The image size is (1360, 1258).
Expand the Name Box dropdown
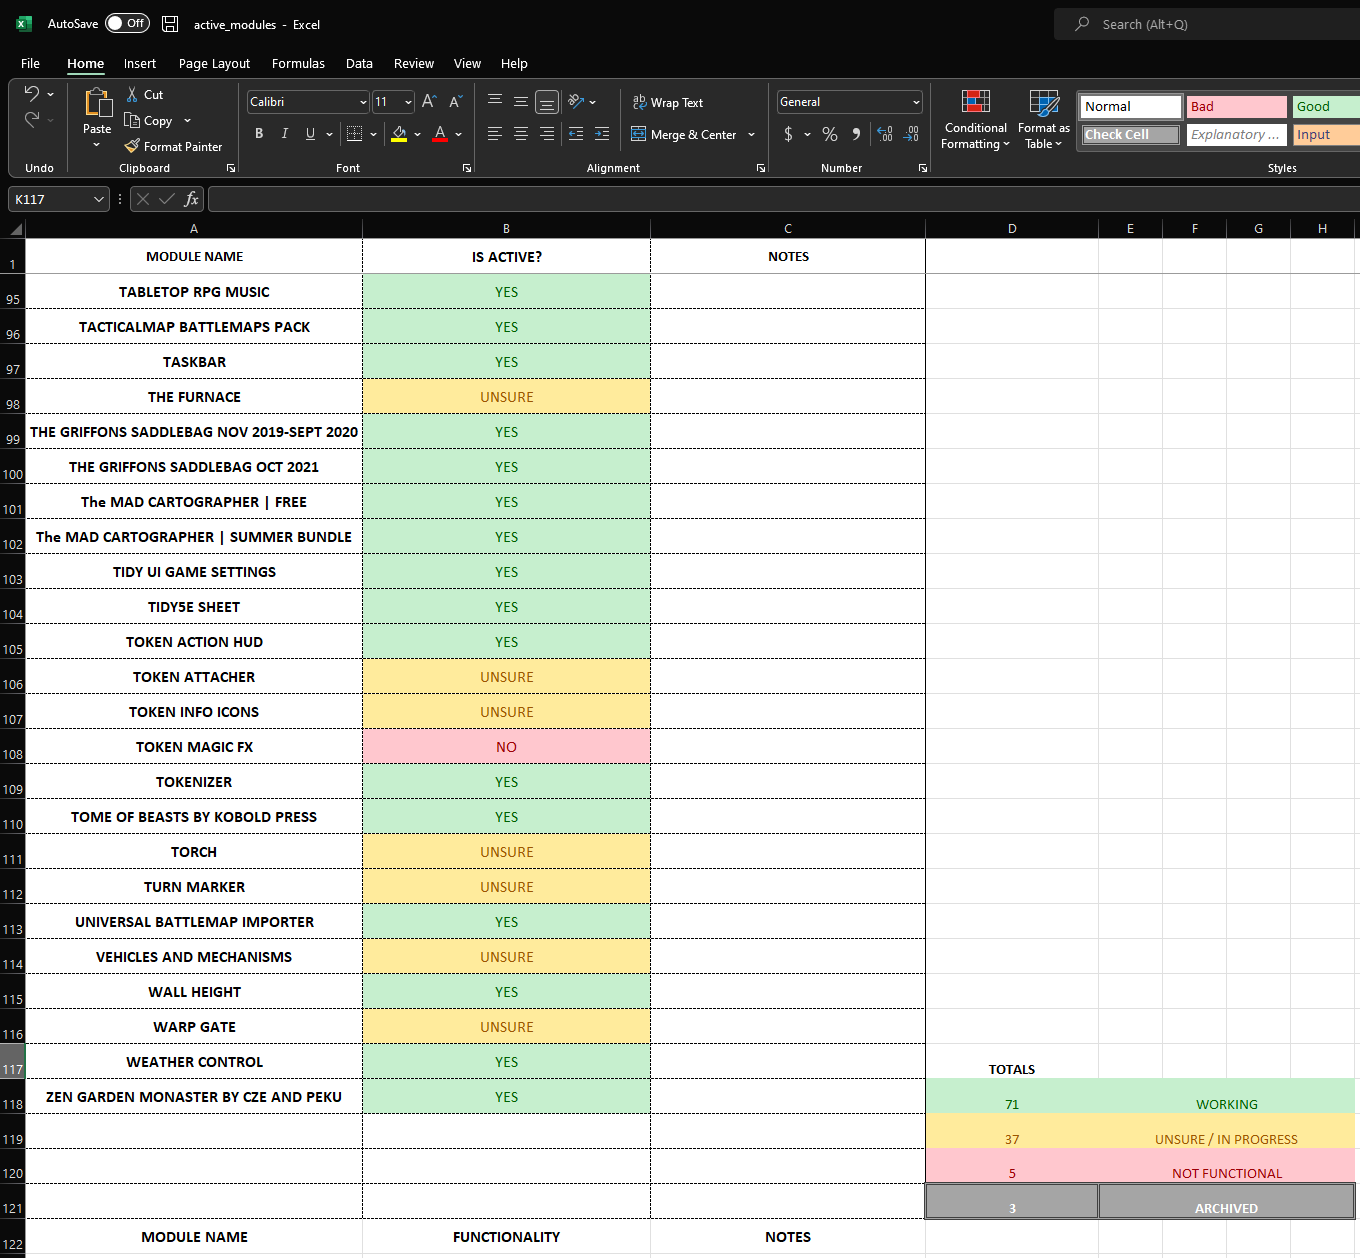tap(98, 199)
